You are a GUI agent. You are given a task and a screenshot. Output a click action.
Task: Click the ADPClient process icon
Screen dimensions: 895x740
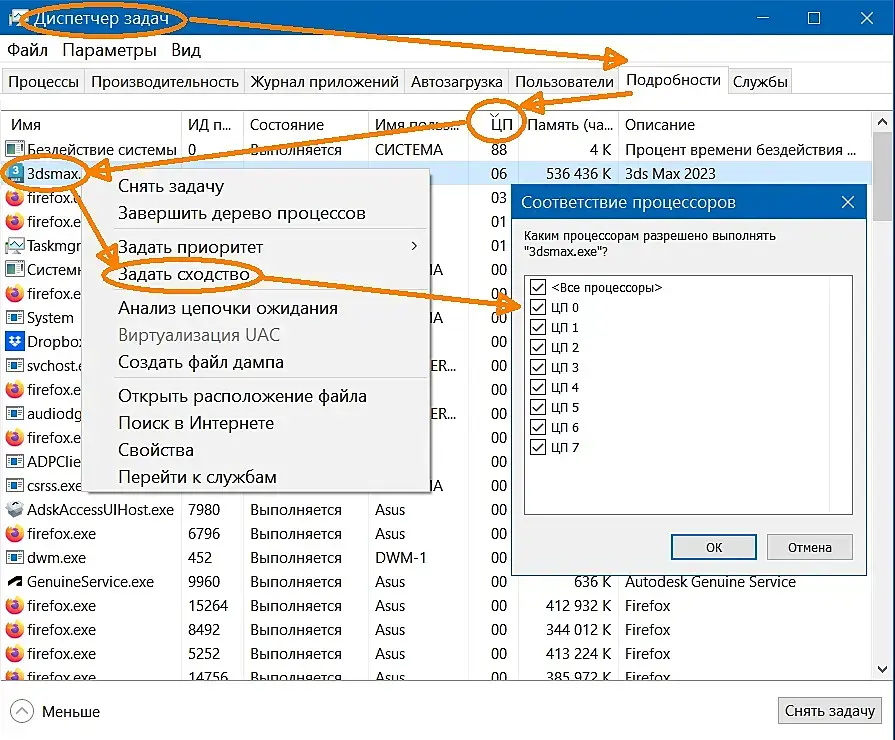15,461
